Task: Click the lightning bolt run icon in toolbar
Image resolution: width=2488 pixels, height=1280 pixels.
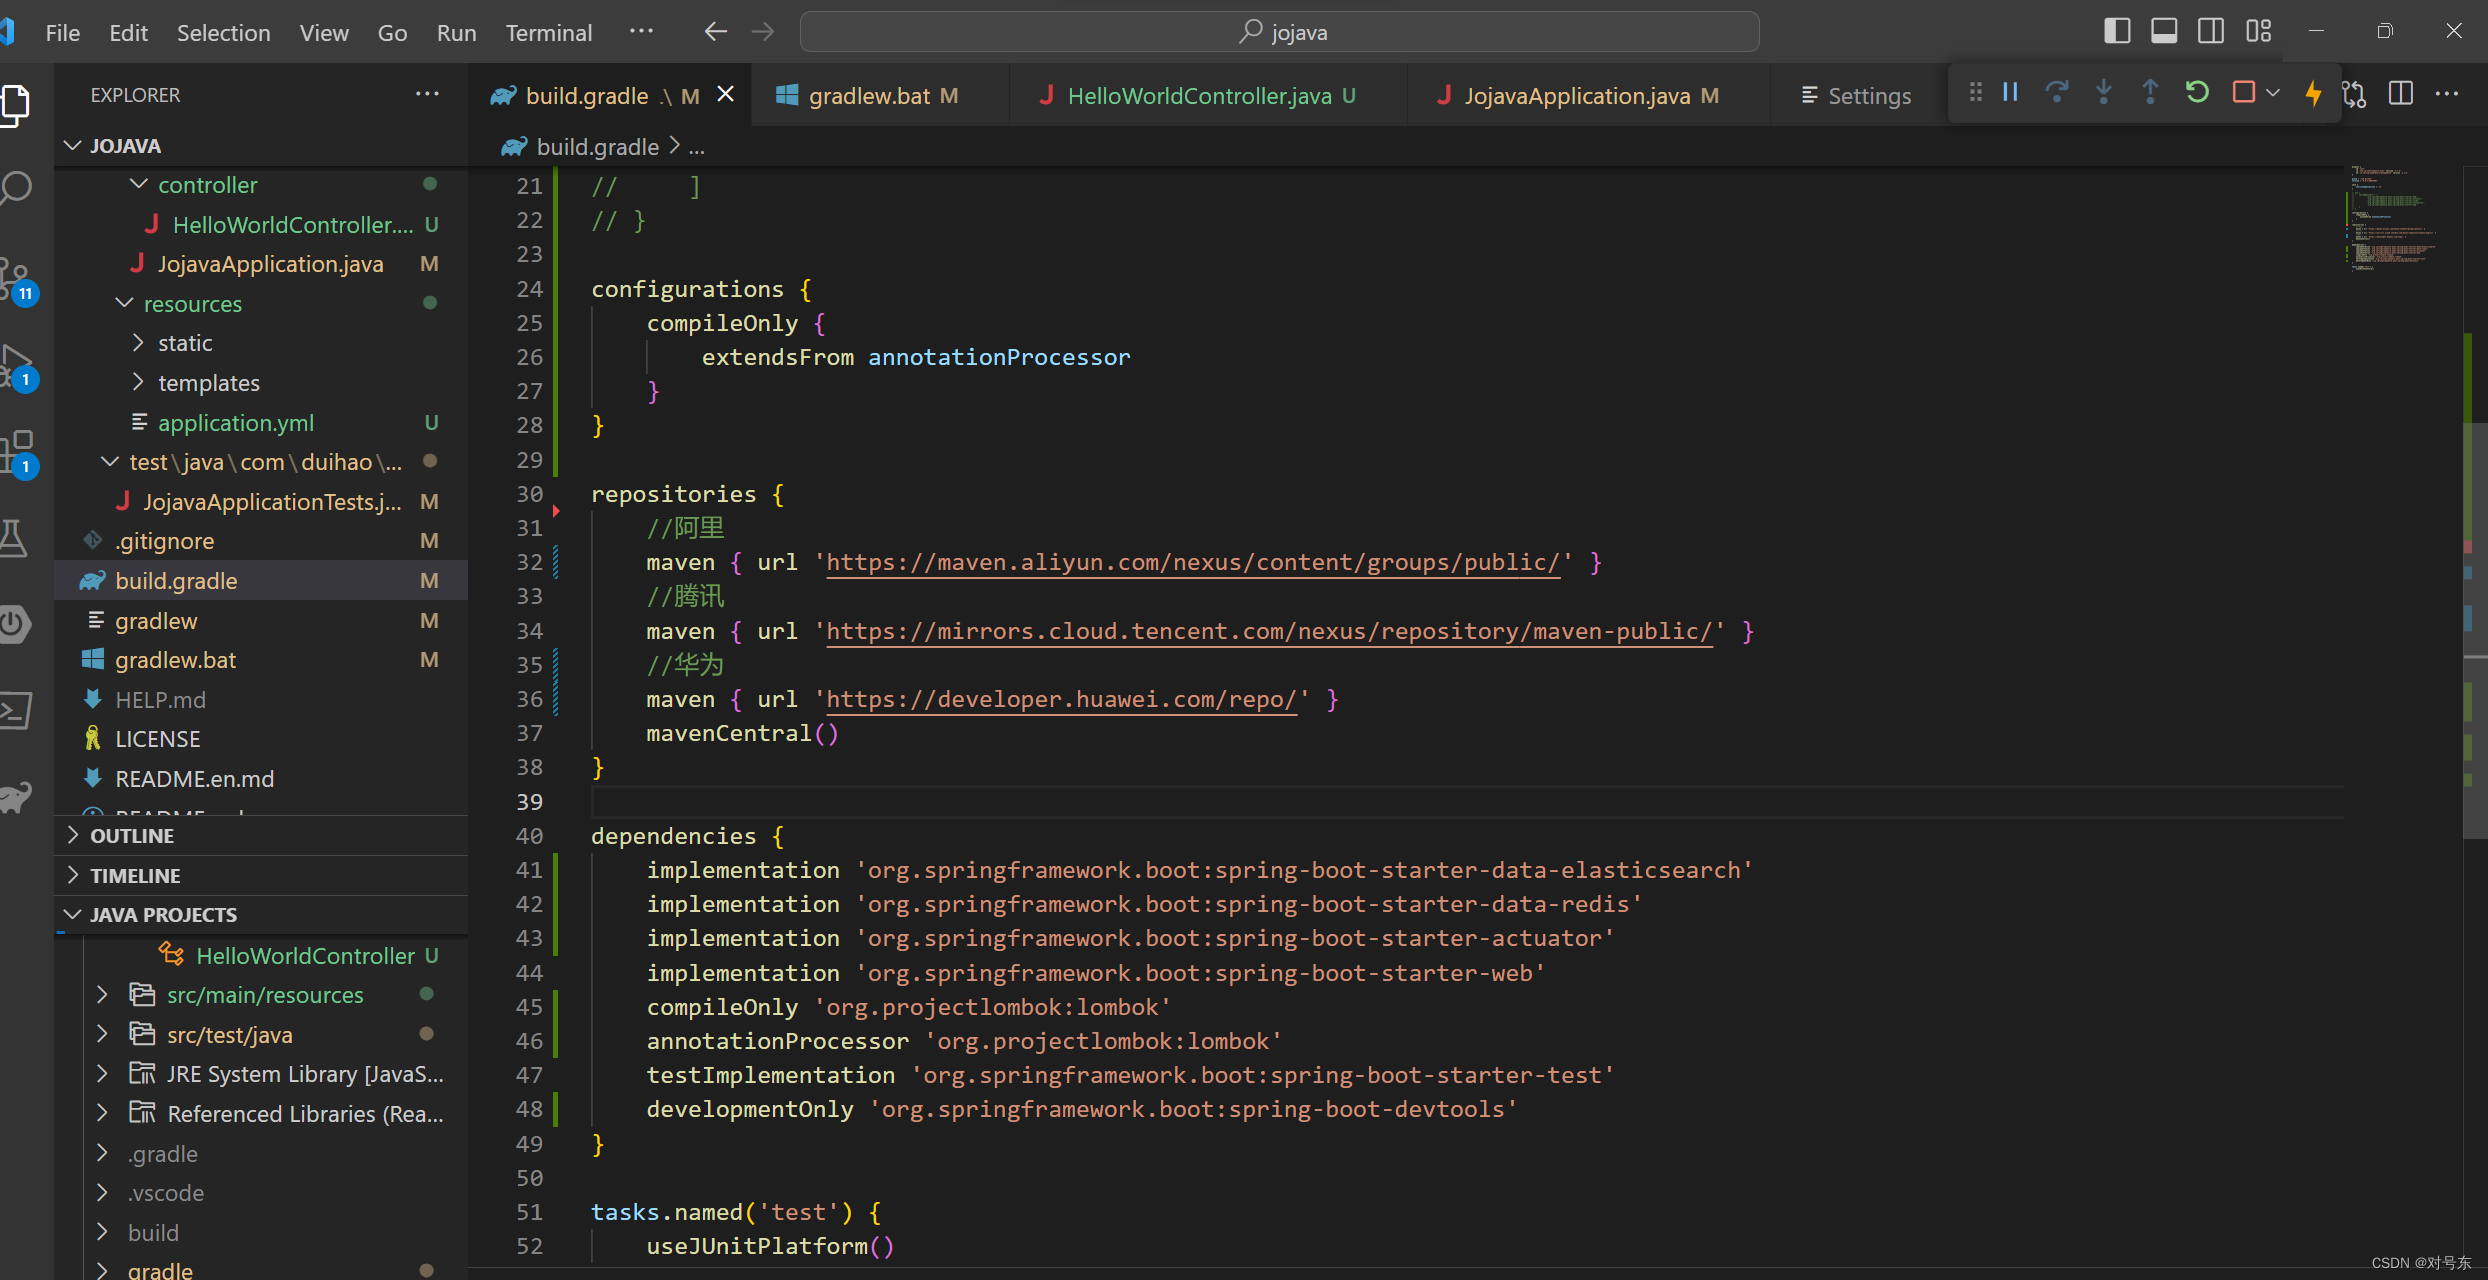Action: [2312, 95]
